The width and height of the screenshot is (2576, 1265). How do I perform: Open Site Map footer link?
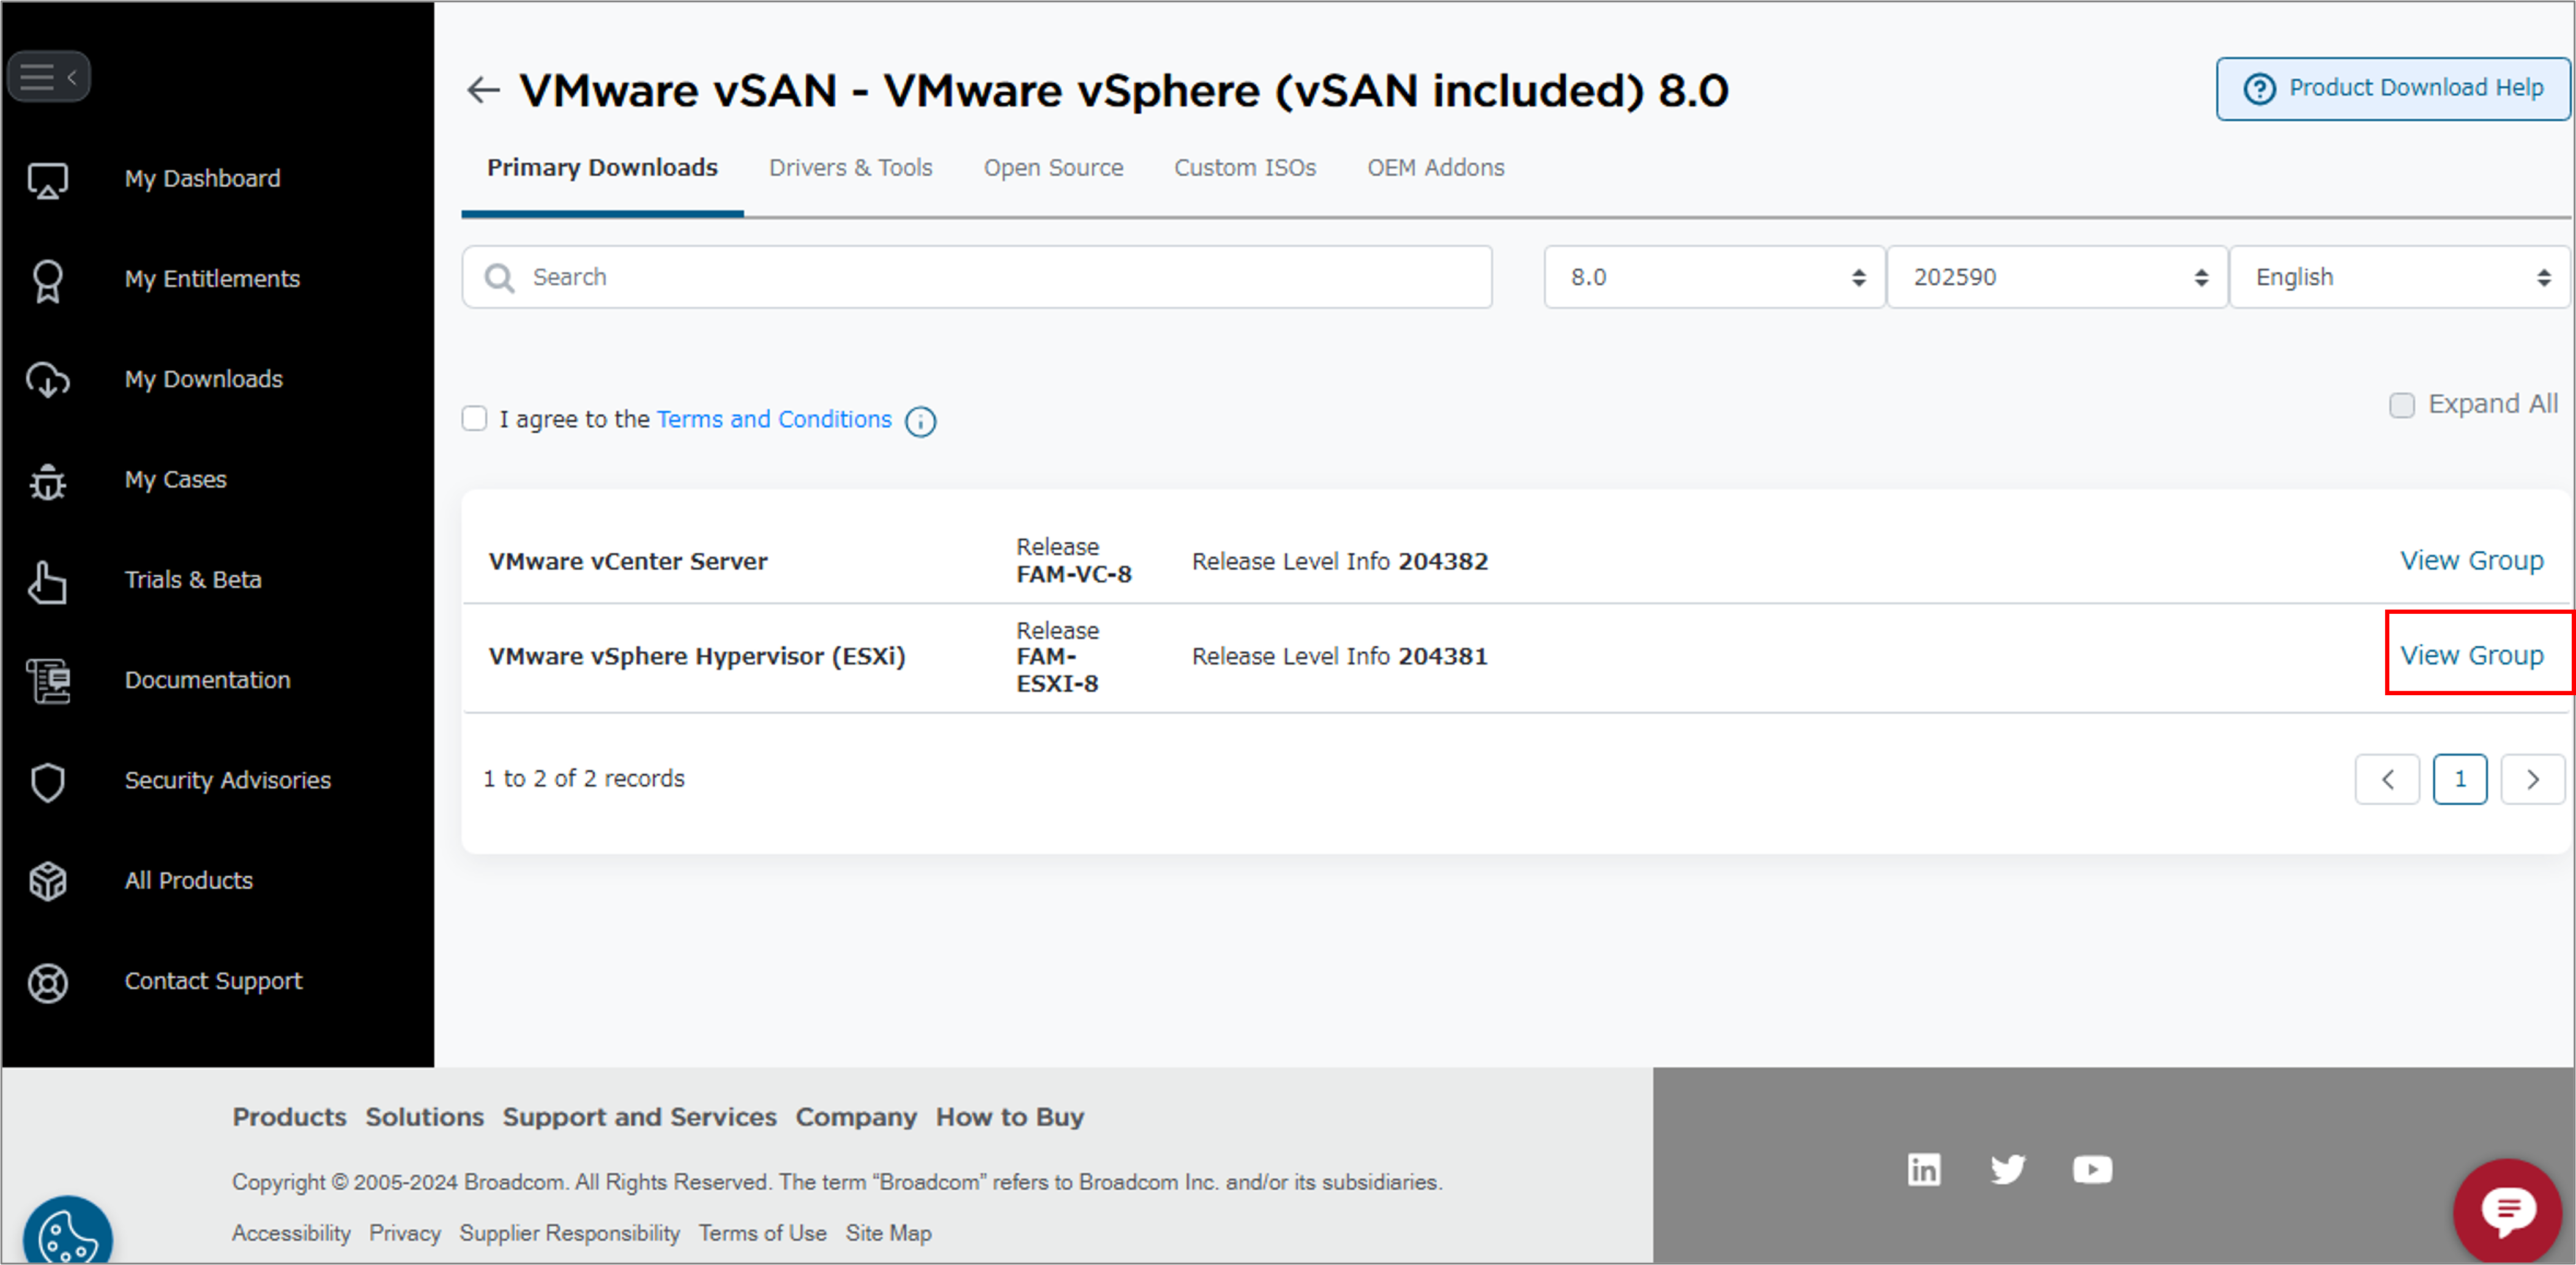pyautogui.click(x=888, y=1233)
